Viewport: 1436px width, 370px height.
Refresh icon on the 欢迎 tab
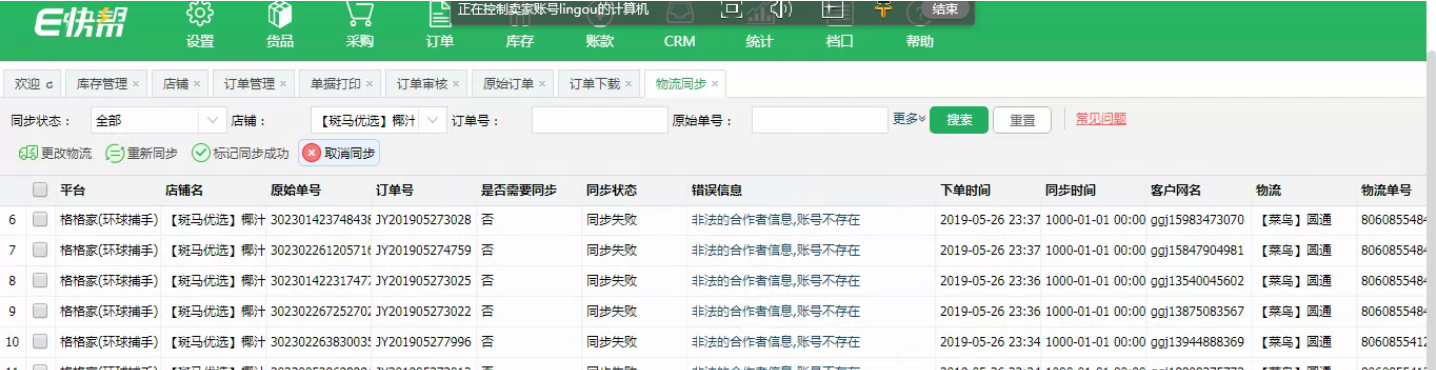[50, 85]
